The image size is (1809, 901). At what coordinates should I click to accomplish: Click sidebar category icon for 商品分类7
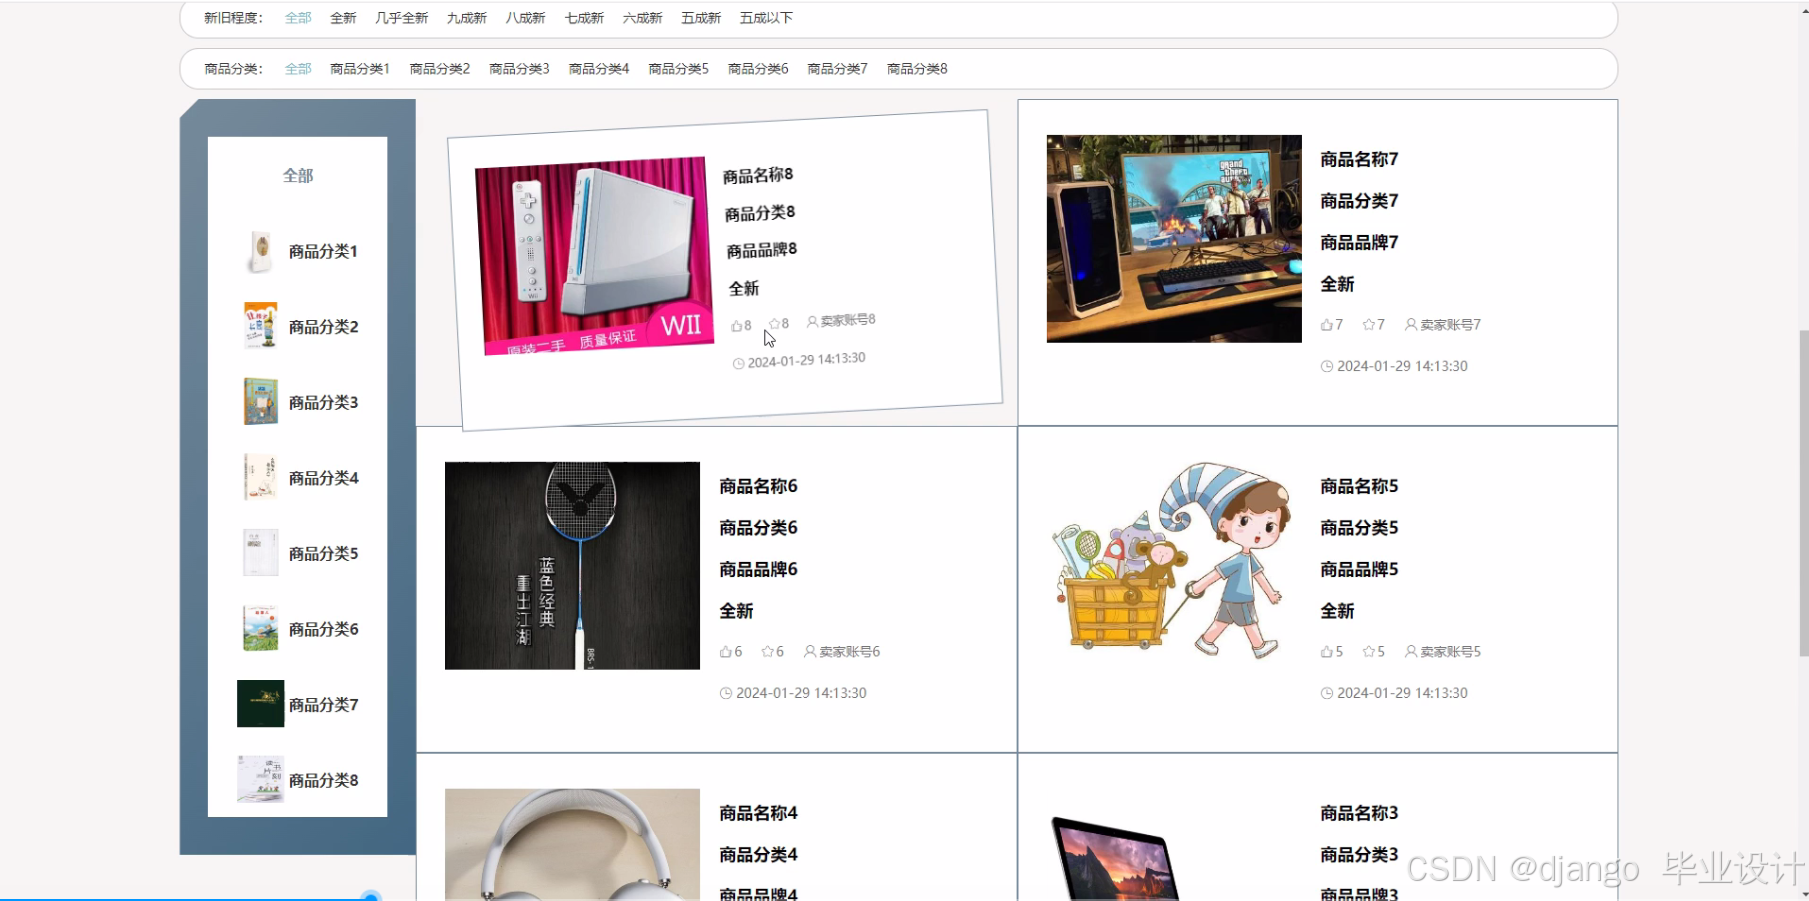[260, 704]
